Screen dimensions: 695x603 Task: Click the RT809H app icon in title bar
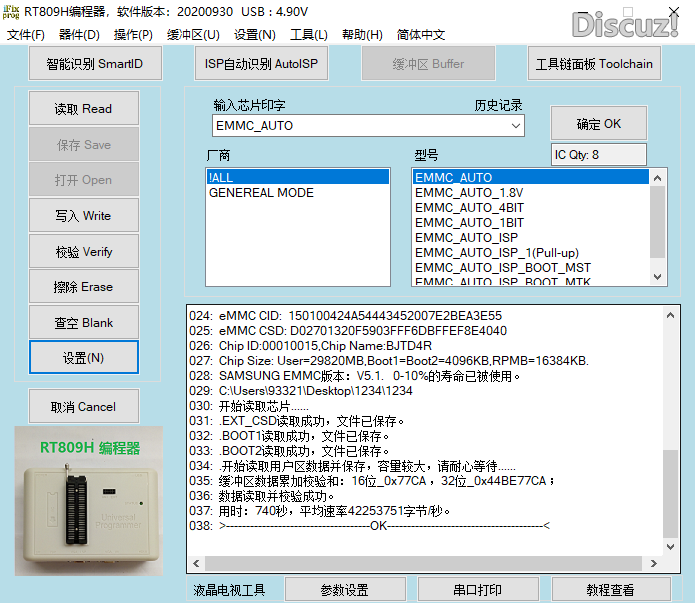(13, 12)
